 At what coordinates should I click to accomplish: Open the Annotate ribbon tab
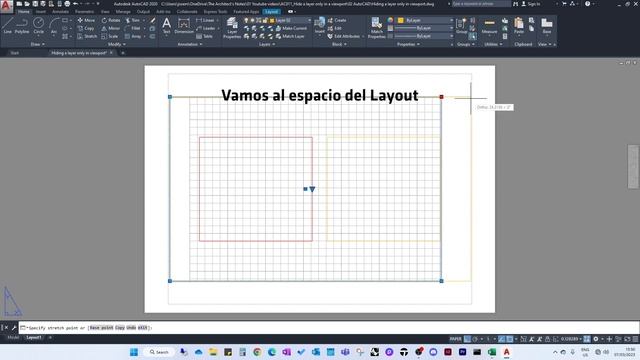pos(60,12)
